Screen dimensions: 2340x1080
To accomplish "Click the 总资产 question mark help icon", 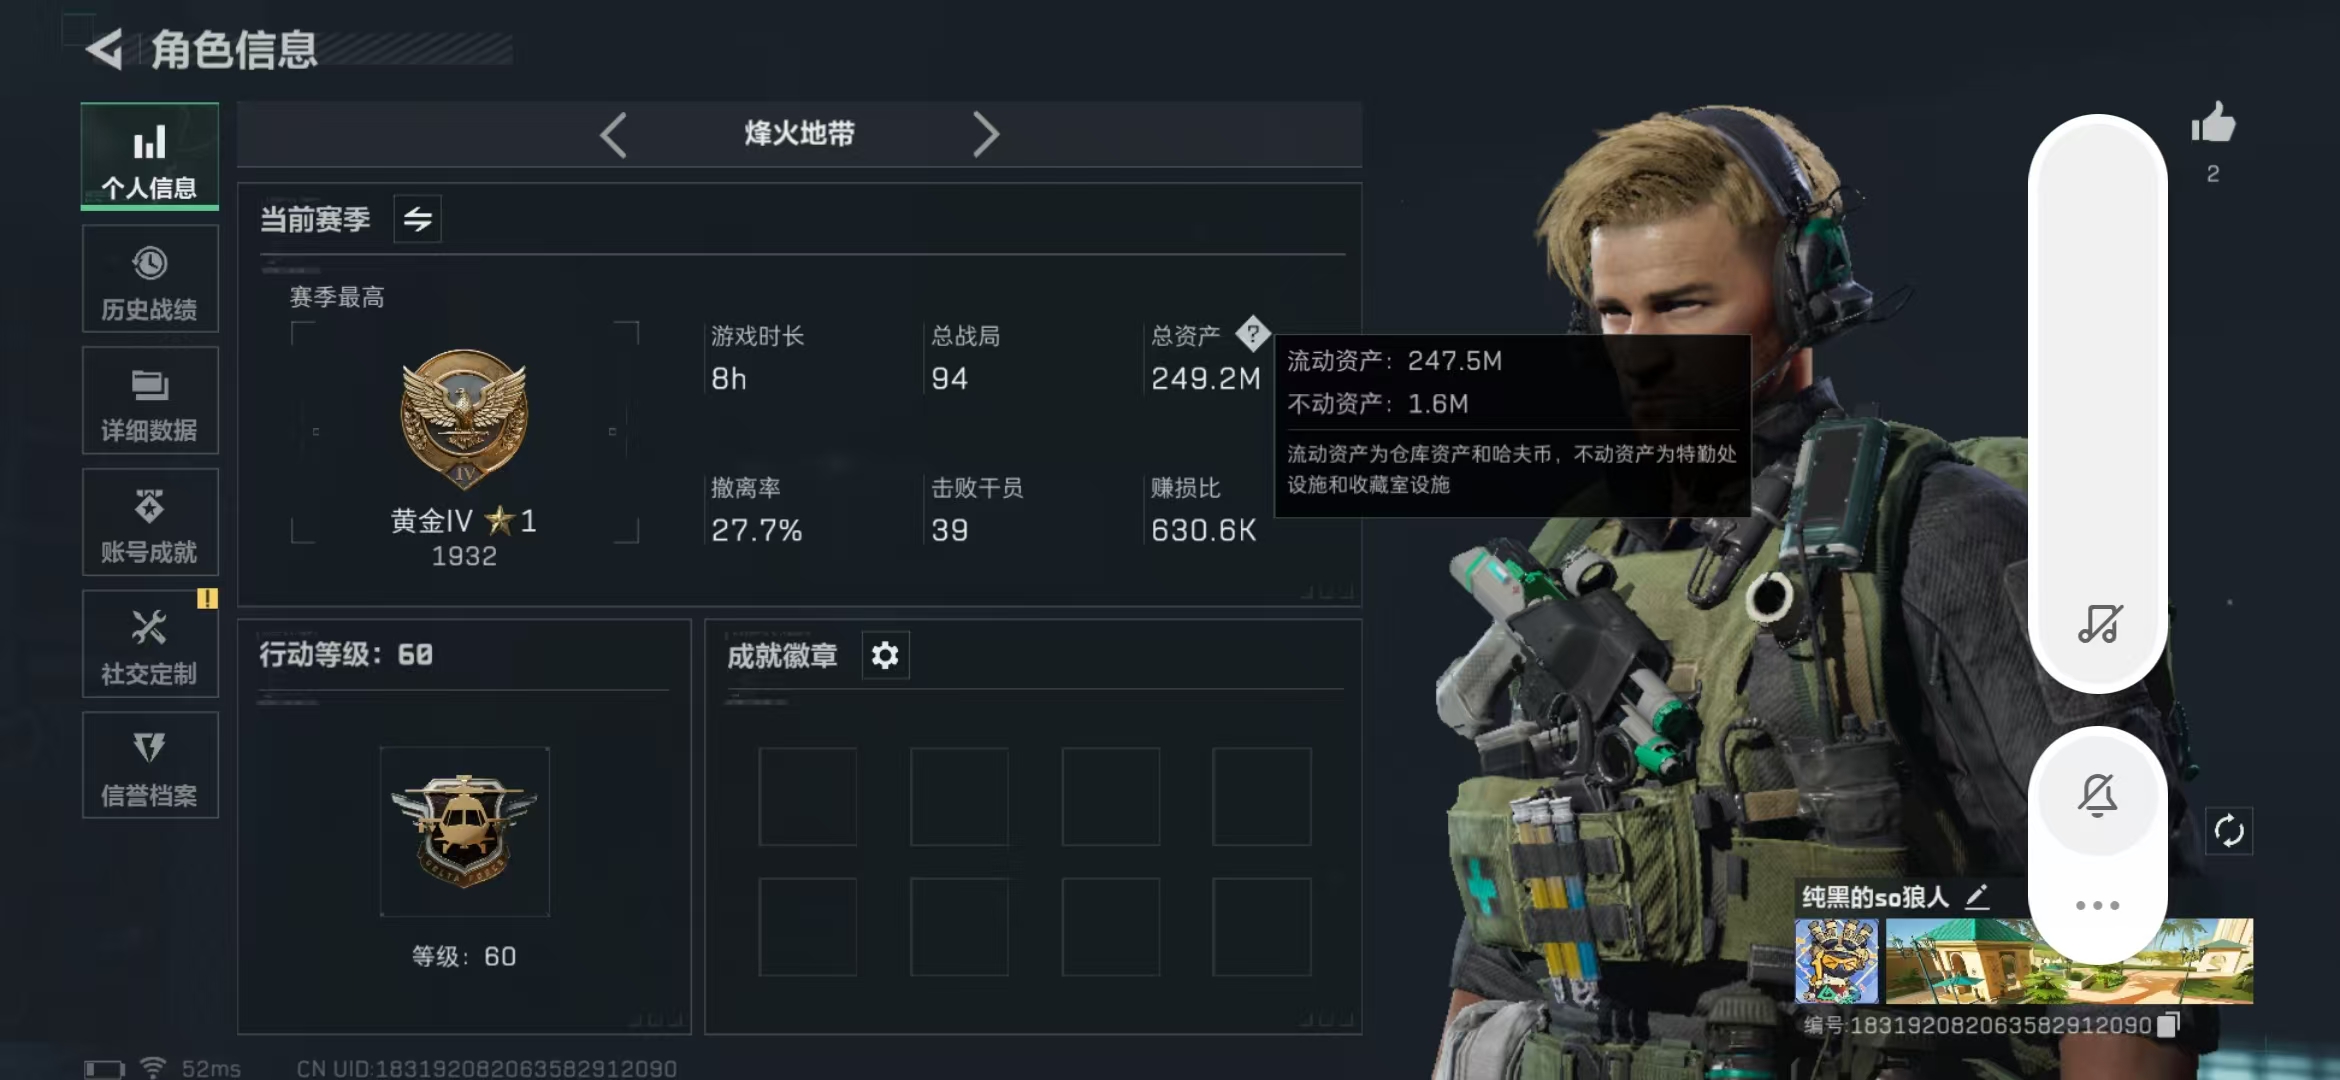I will click(1252, 334).
